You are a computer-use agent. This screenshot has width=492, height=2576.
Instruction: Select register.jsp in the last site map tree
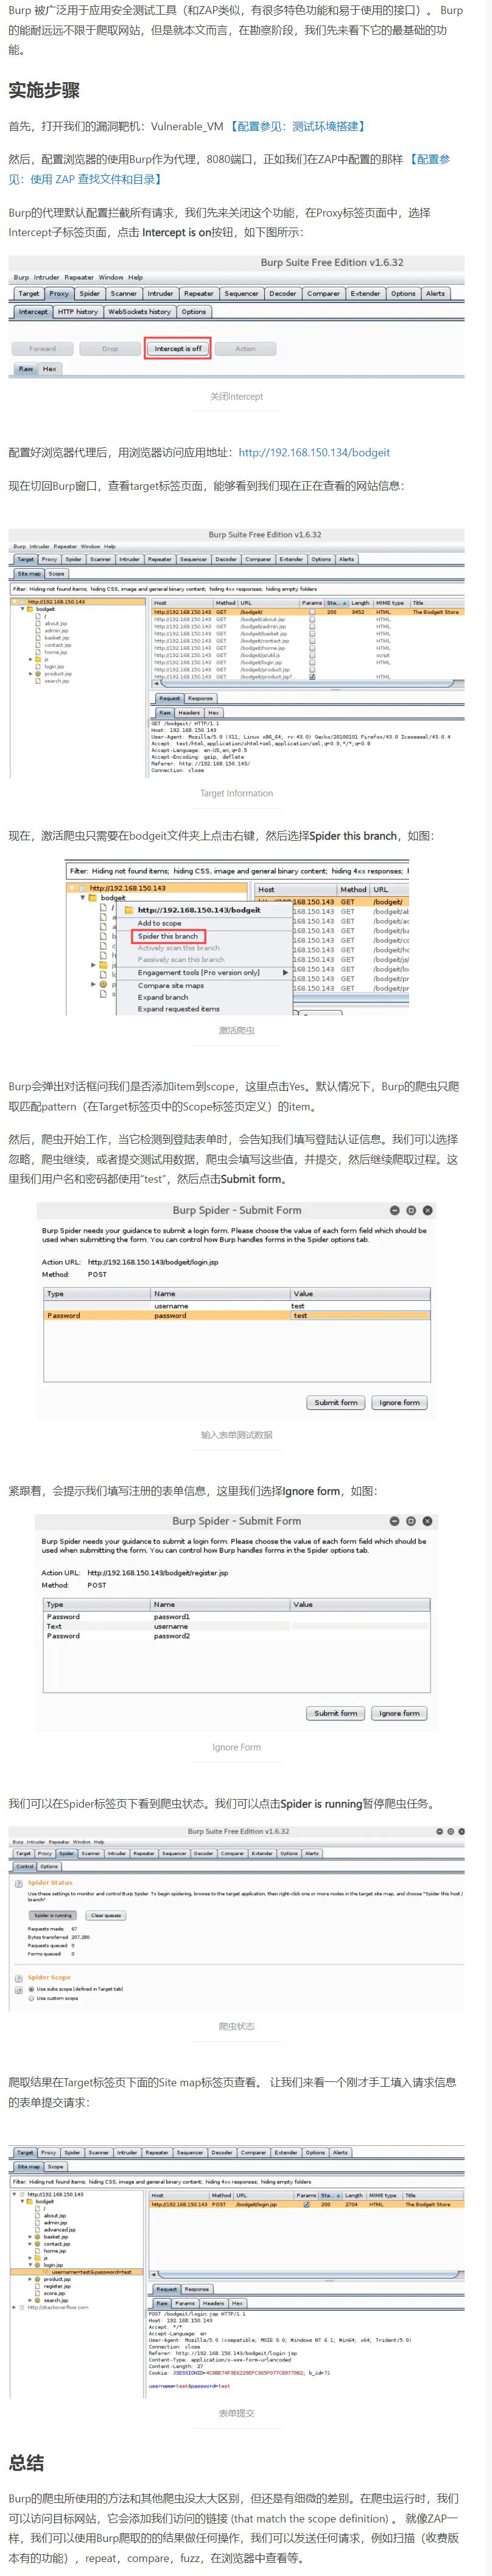[x=57, y=2286]
